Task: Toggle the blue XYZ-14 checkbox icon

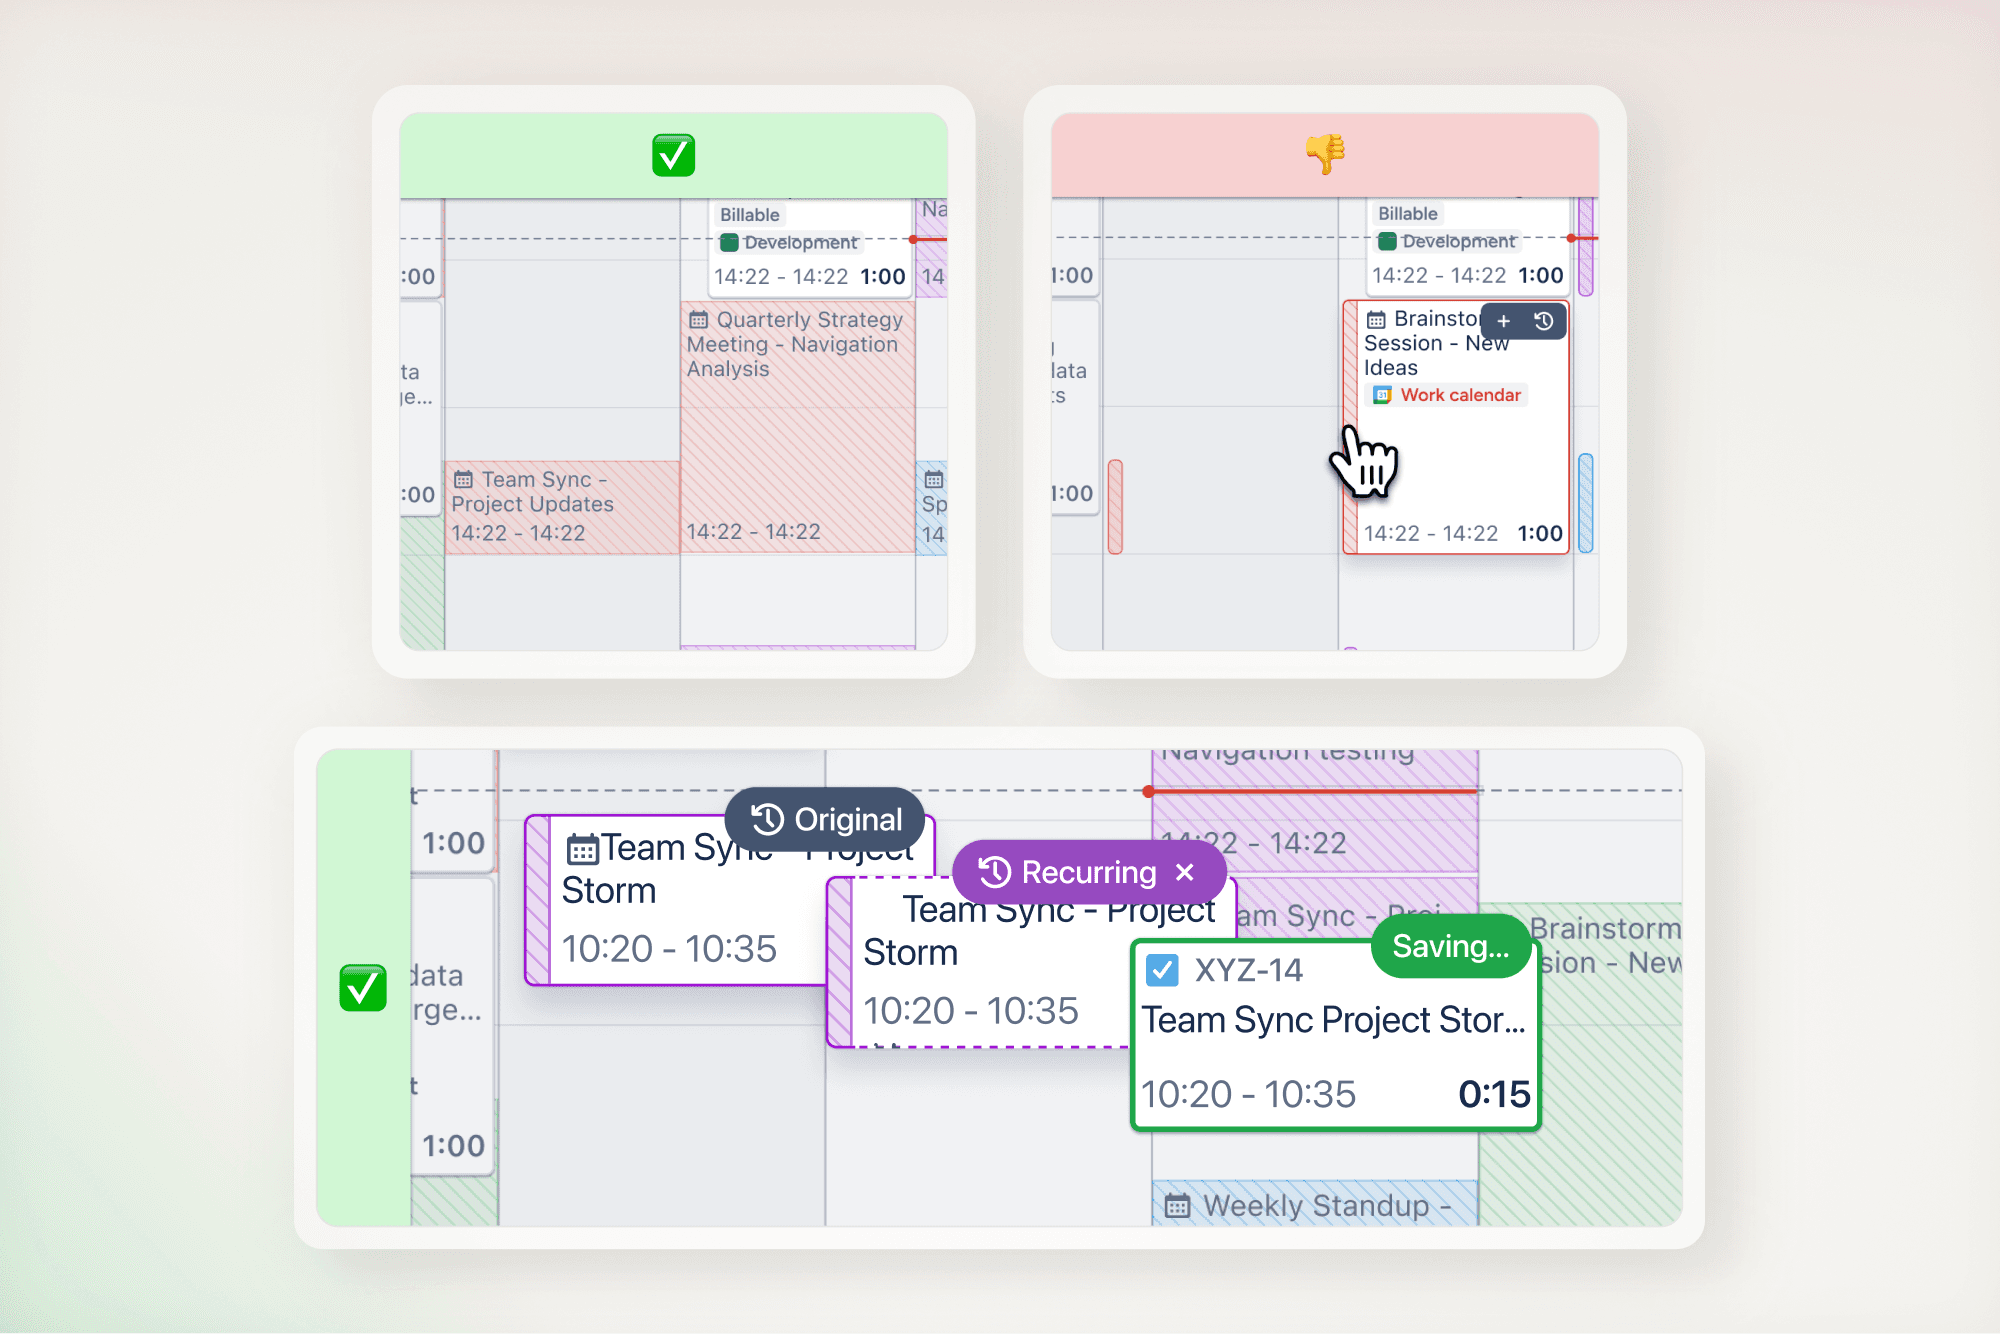Action: (x=1161, y=970)
